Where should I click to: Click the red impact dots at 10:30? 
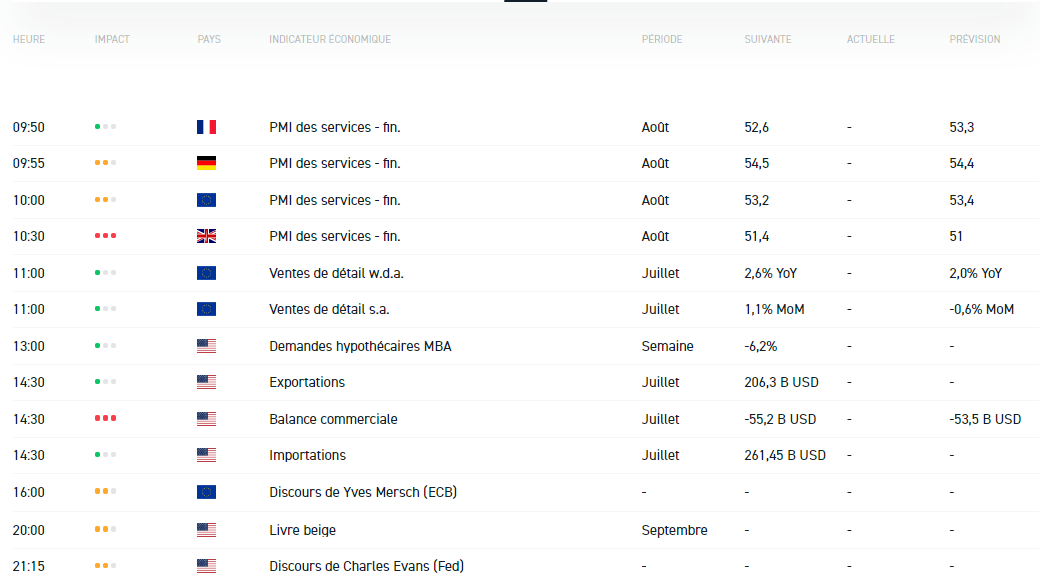click(x=105, y=236)
